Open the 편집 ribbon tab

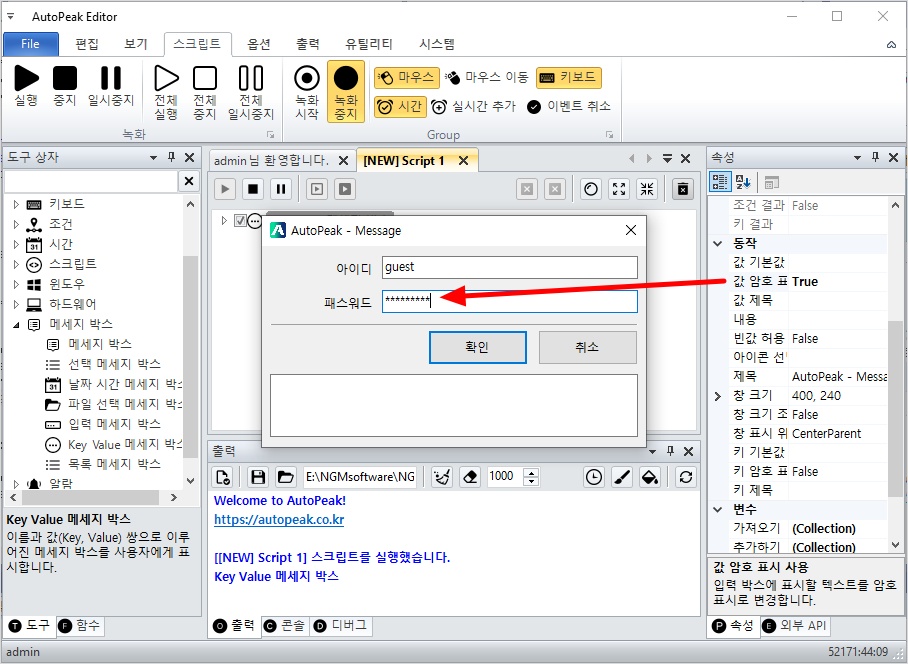(87, 44)
